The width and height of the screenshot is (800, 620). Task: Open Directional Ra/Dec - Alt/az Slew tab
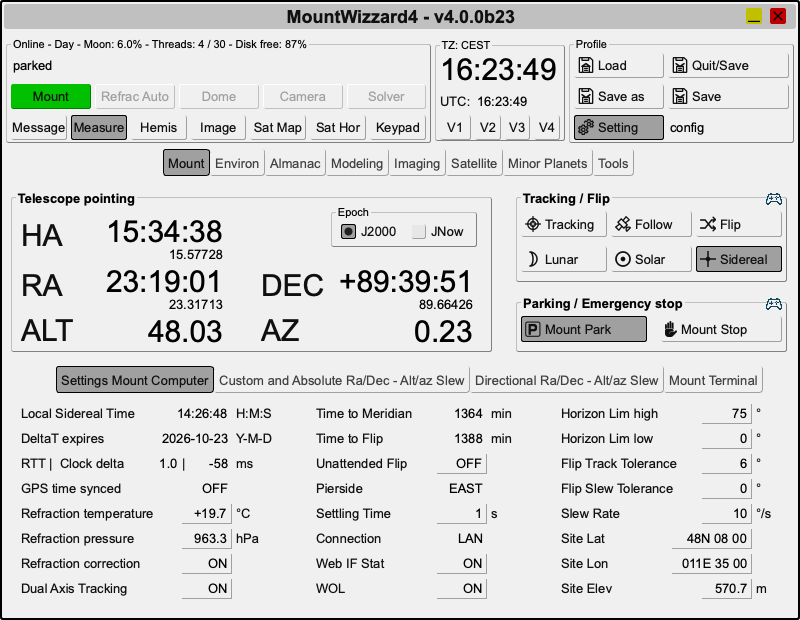[566, 381]
